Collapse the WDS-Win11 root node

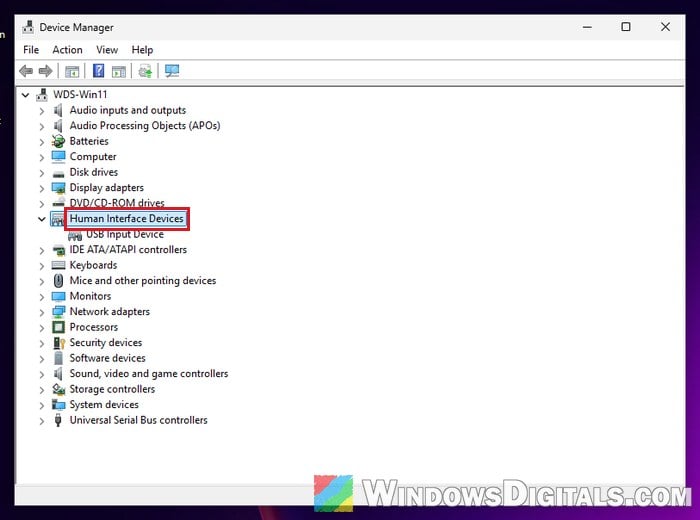pos(25,95)
